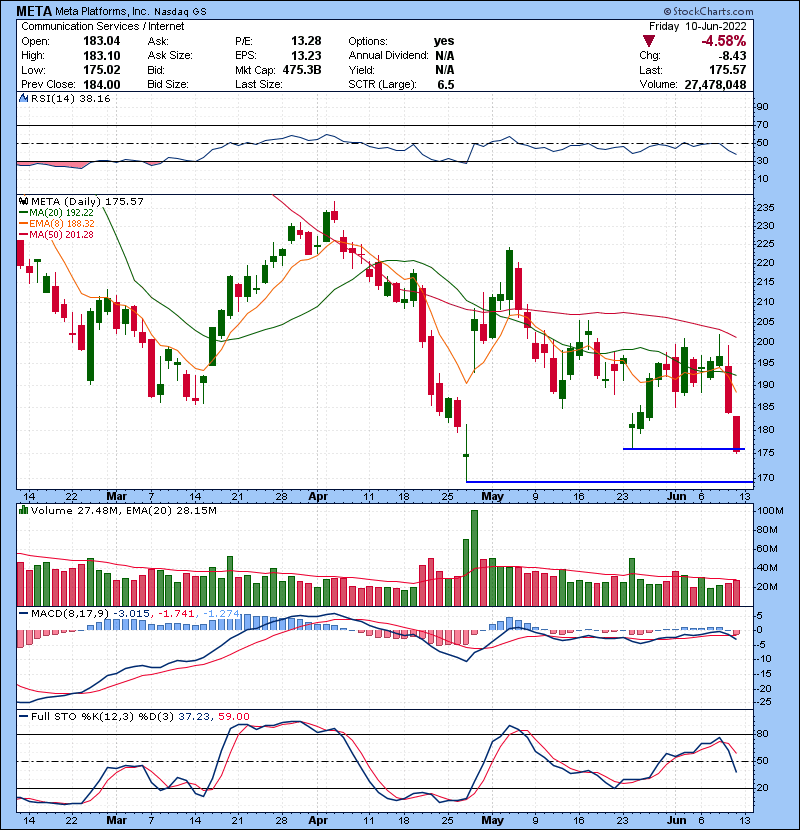Click the MACD histogram value -1.274
Image resolution: width=800 pixels, height=830 pixels.
click(221, 614)
